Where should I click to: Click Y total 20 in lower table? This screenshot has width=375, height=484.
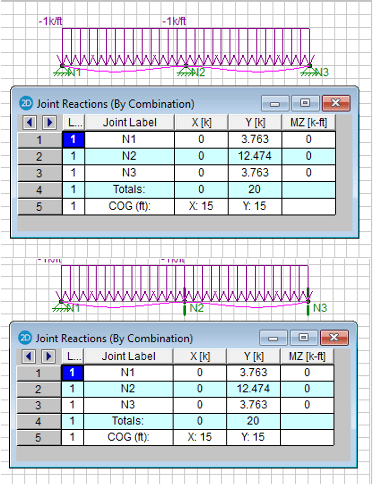pos(253,421)
